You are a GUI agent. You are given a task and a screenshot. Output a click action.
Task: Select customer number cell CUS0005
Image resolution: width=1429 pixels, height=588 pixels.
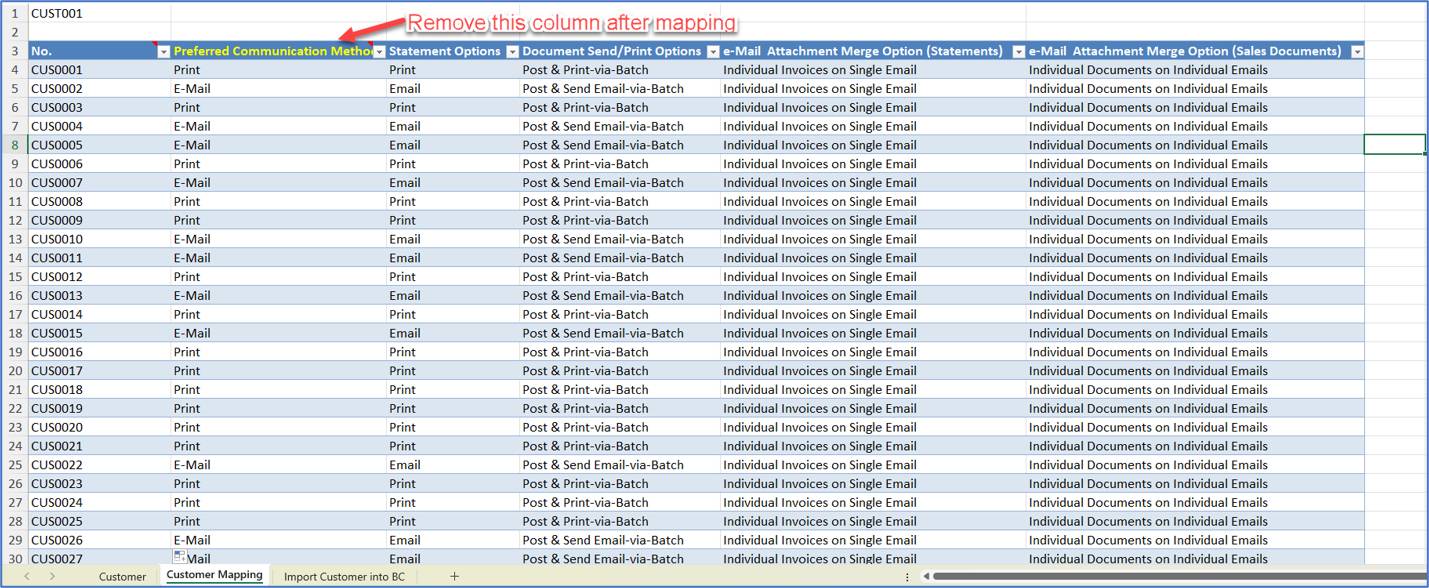pos(99,145)
